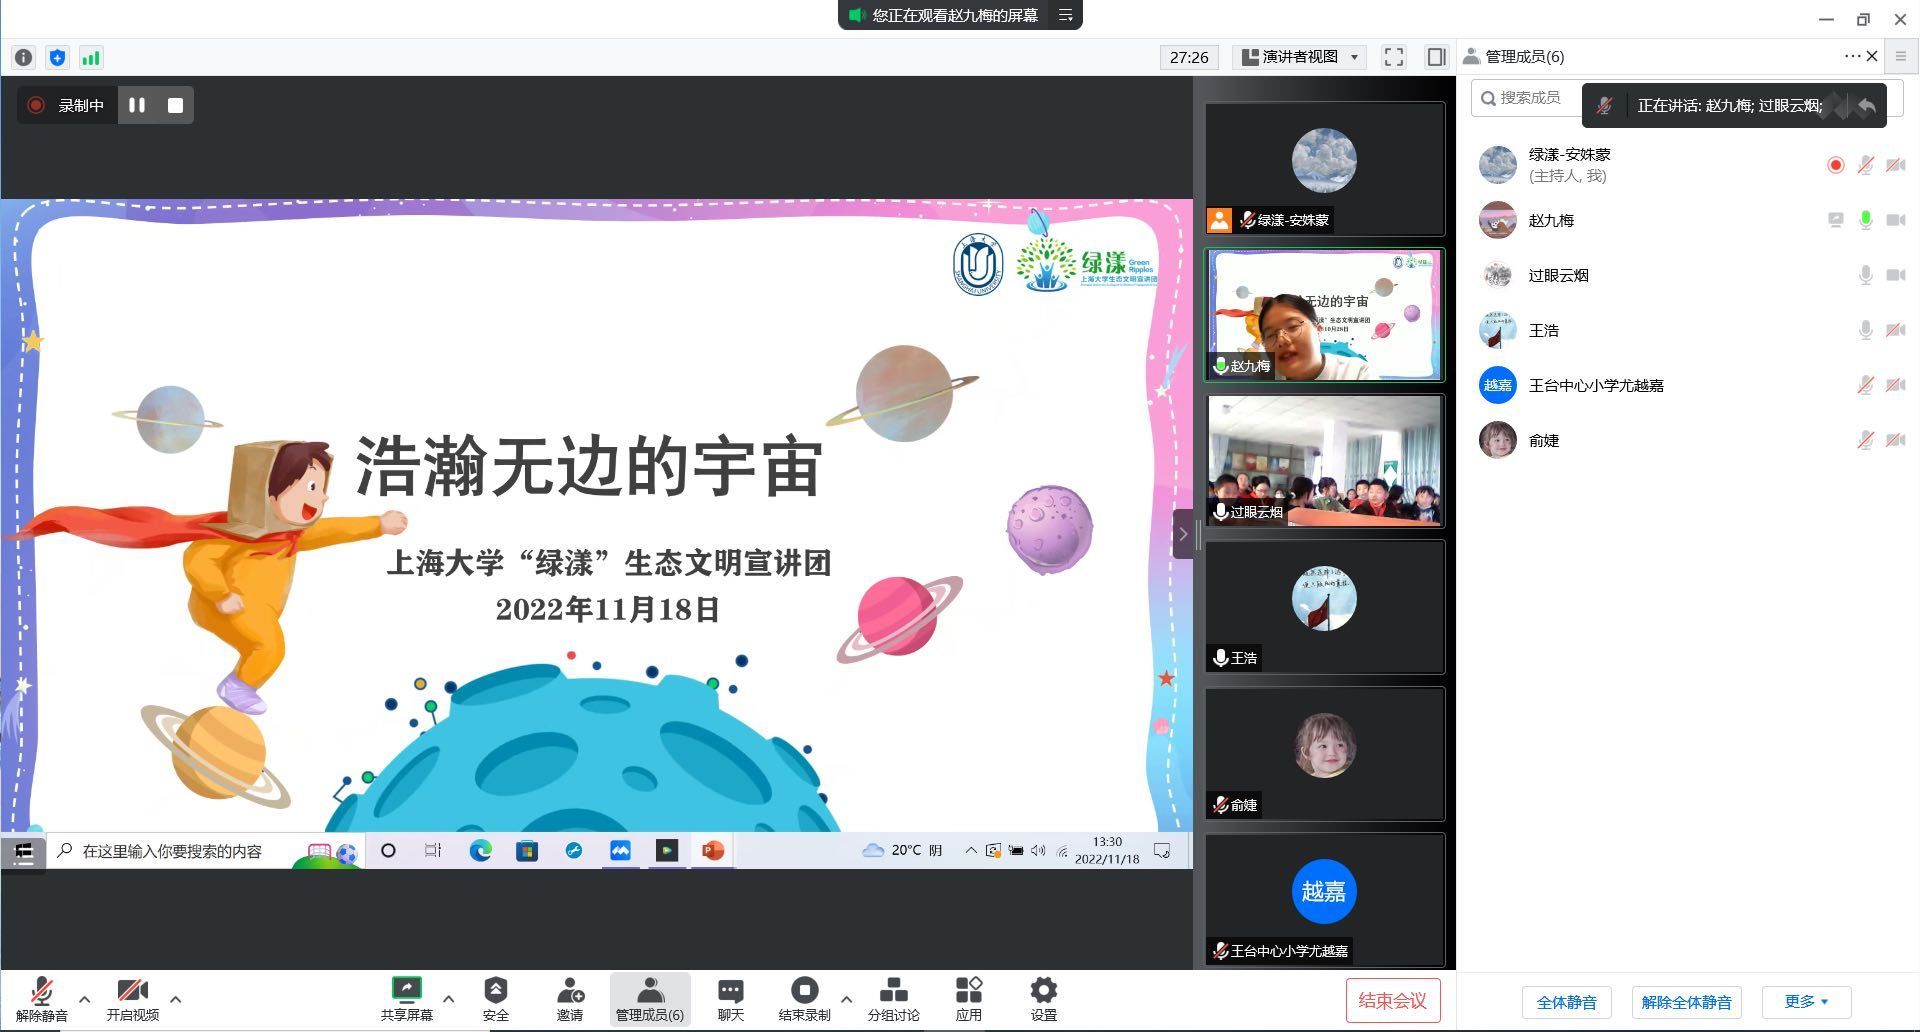Open 设置 (Settings) gear
The width and height of the screenshot is (1920, 1032).
(1043, 991)
